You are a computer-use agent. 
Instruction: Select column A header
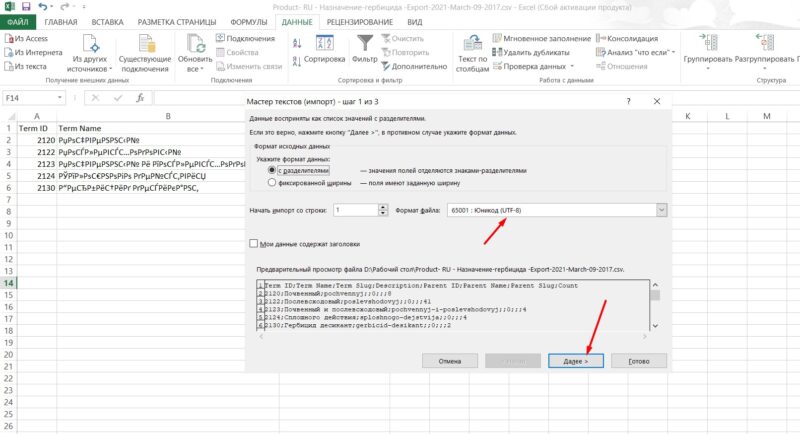(37, 116)
